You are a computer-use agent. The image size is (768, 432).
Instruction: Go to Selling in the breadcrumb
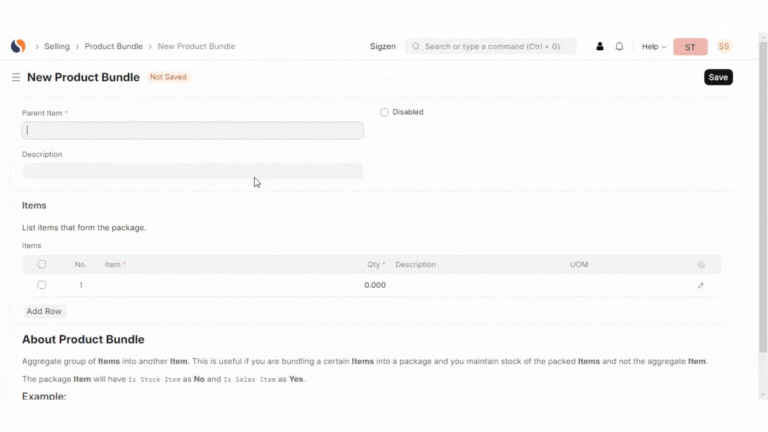(x=57, y=46)
